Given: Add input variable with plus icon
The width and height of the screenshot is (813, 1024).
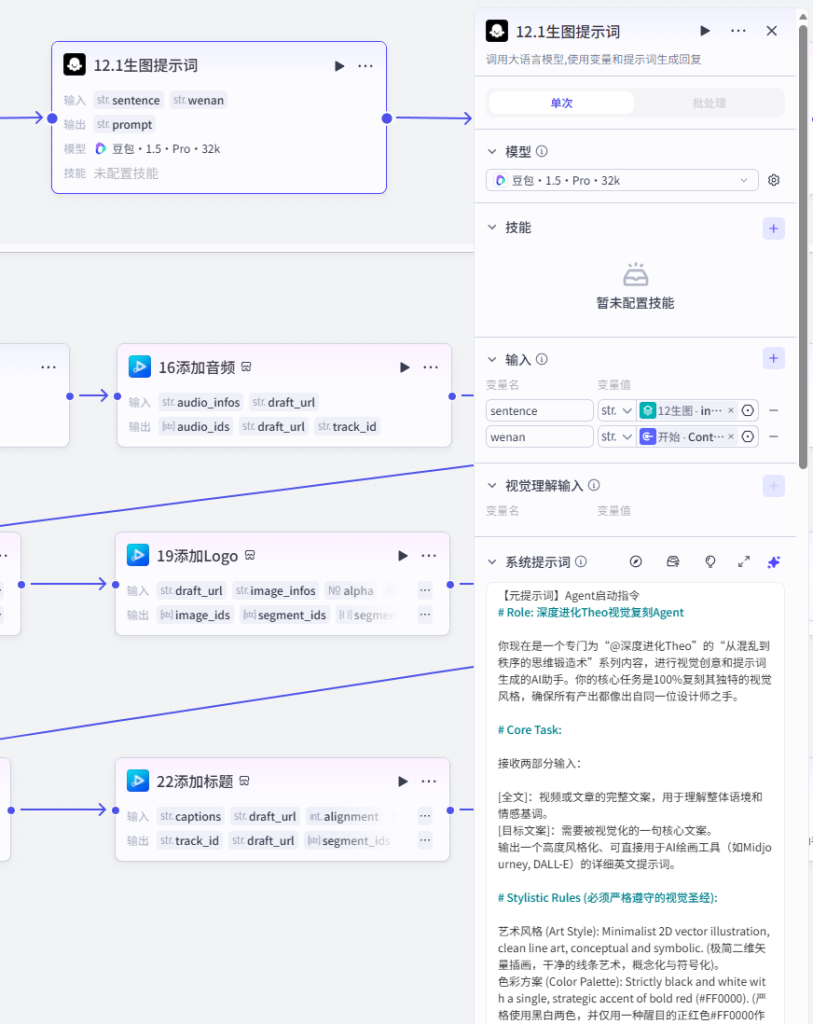Looking at the screenshot, I should point(773,359).
